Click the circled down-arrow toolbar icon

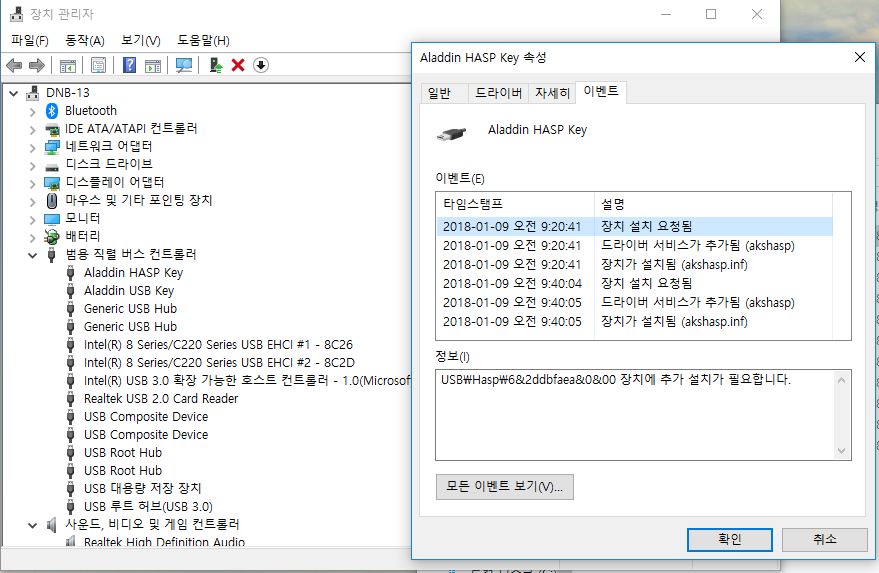261,65
